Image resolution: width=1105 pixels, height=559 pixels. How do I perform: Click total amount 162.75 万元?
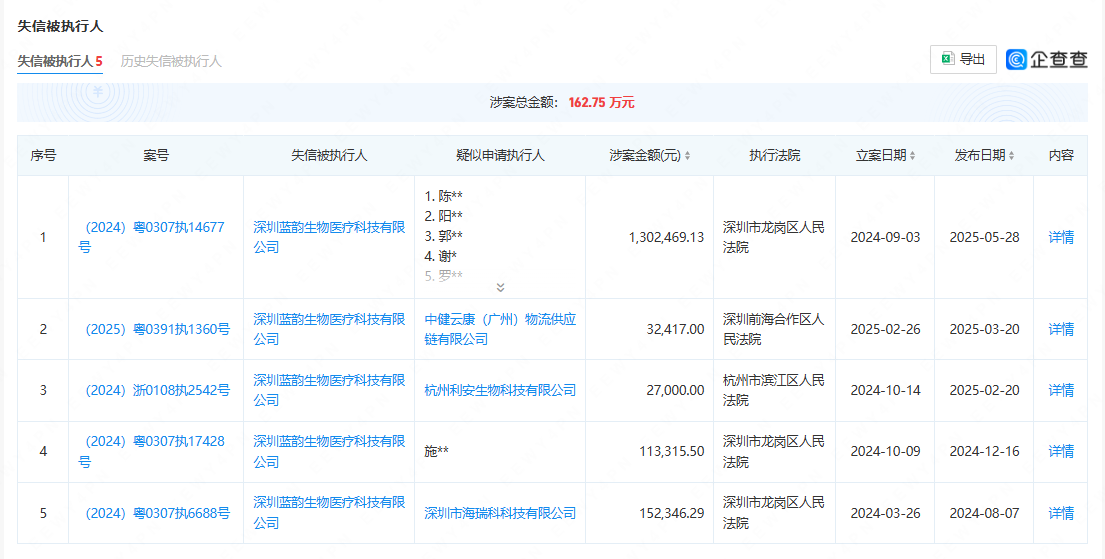601,103
